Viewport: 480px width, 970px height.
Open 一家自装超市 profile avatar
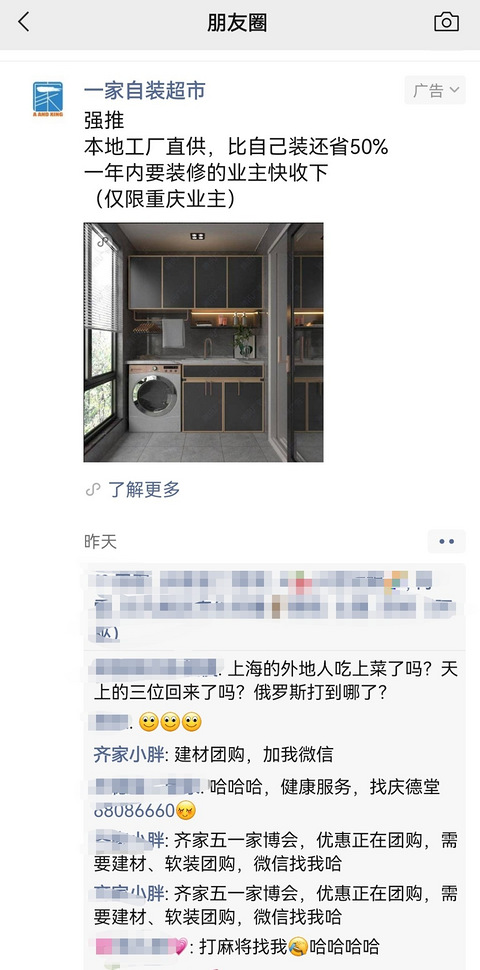pyautogui.click(x=48, y=98)
